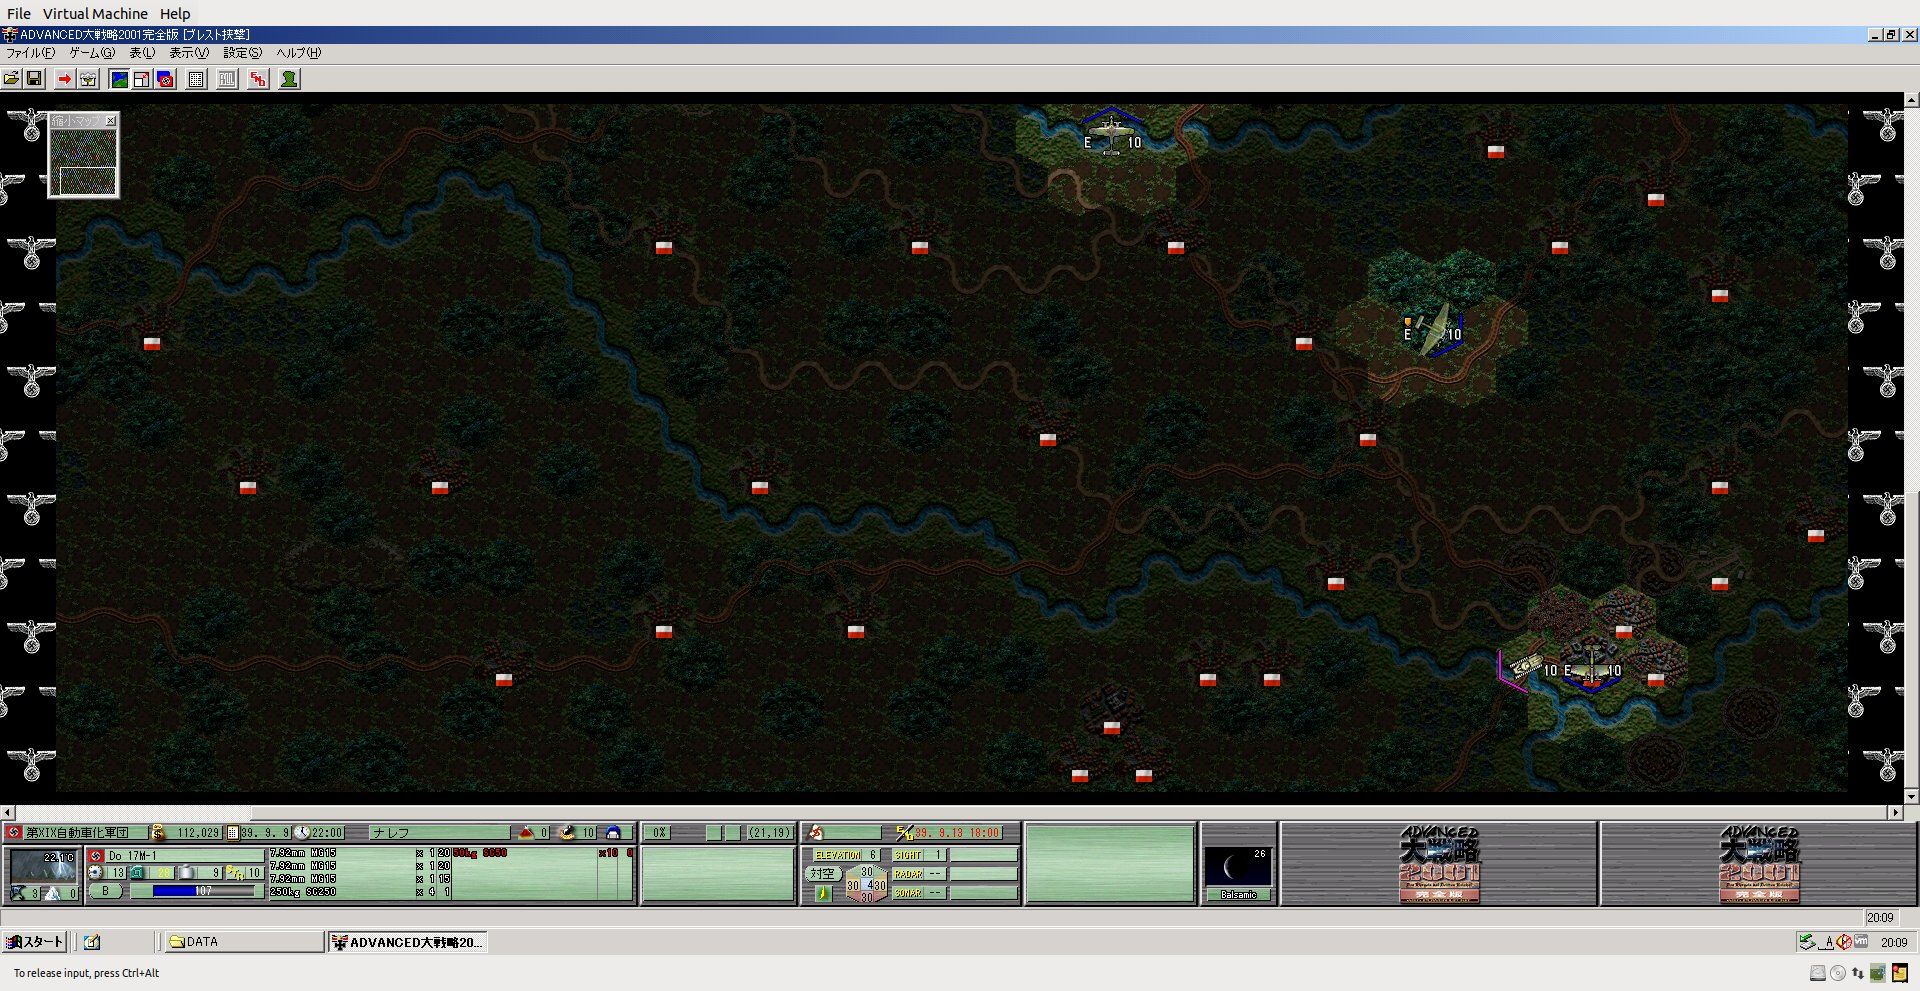Click the map's vertical scrollbar down arrow
This screenshot has height=991, width=1920.
(1911, 797)
